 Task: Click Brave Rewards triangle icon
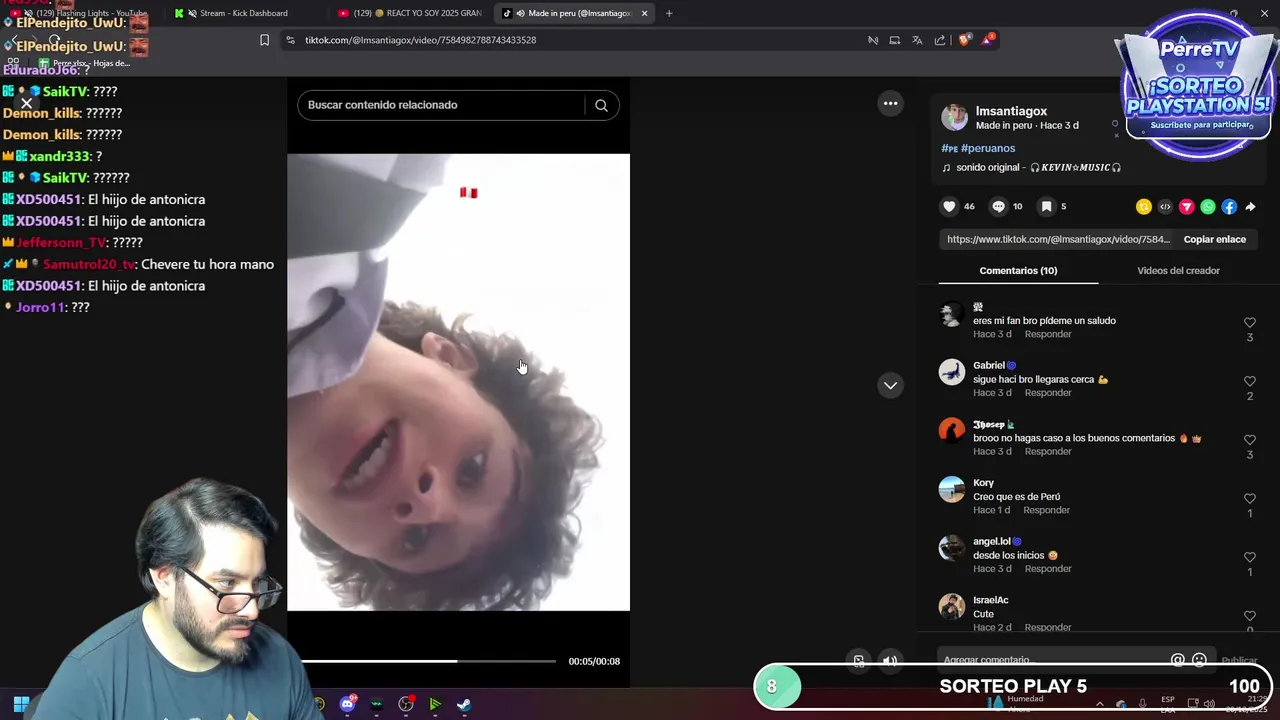click(988, 39)
